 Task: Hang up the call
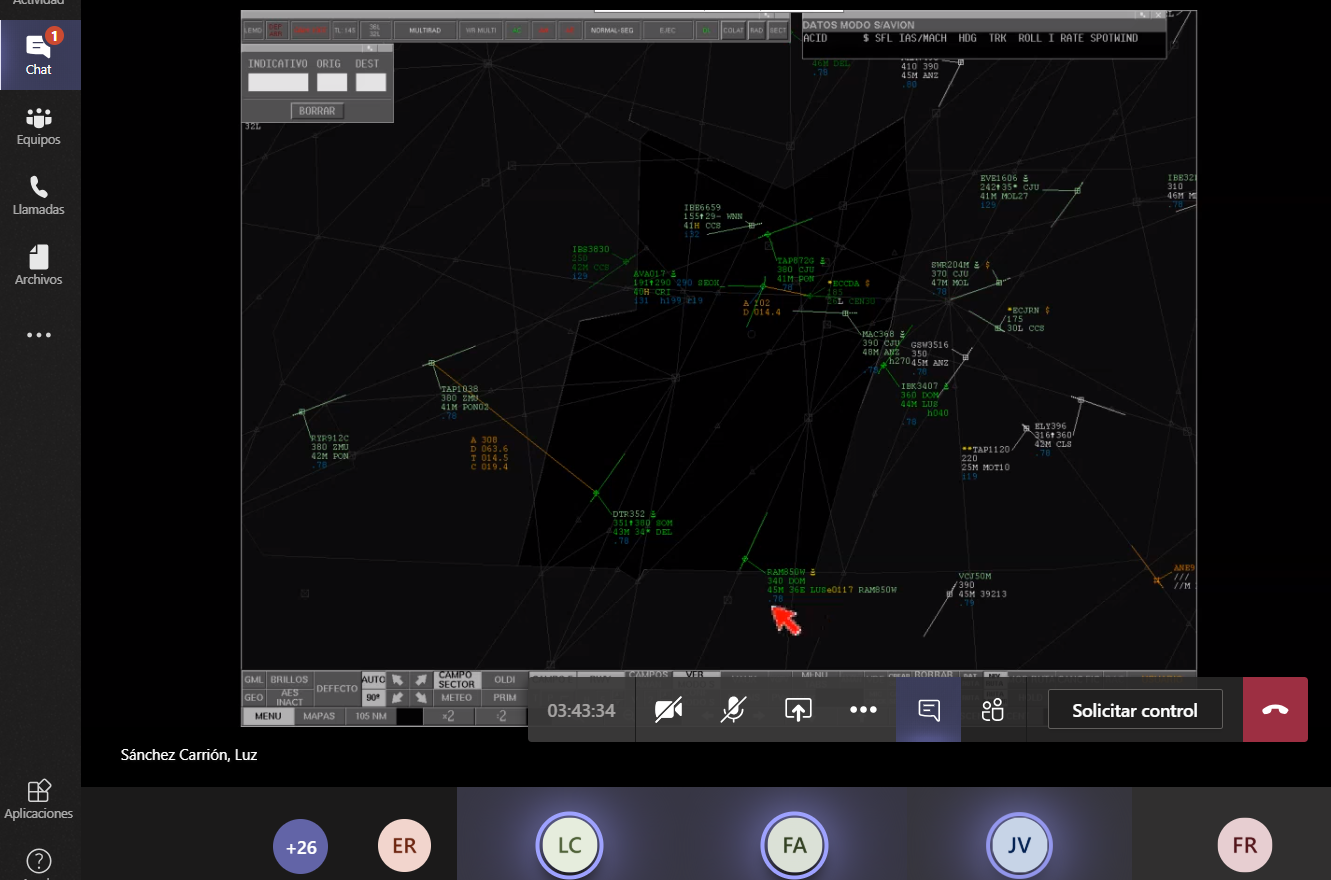1275,710
